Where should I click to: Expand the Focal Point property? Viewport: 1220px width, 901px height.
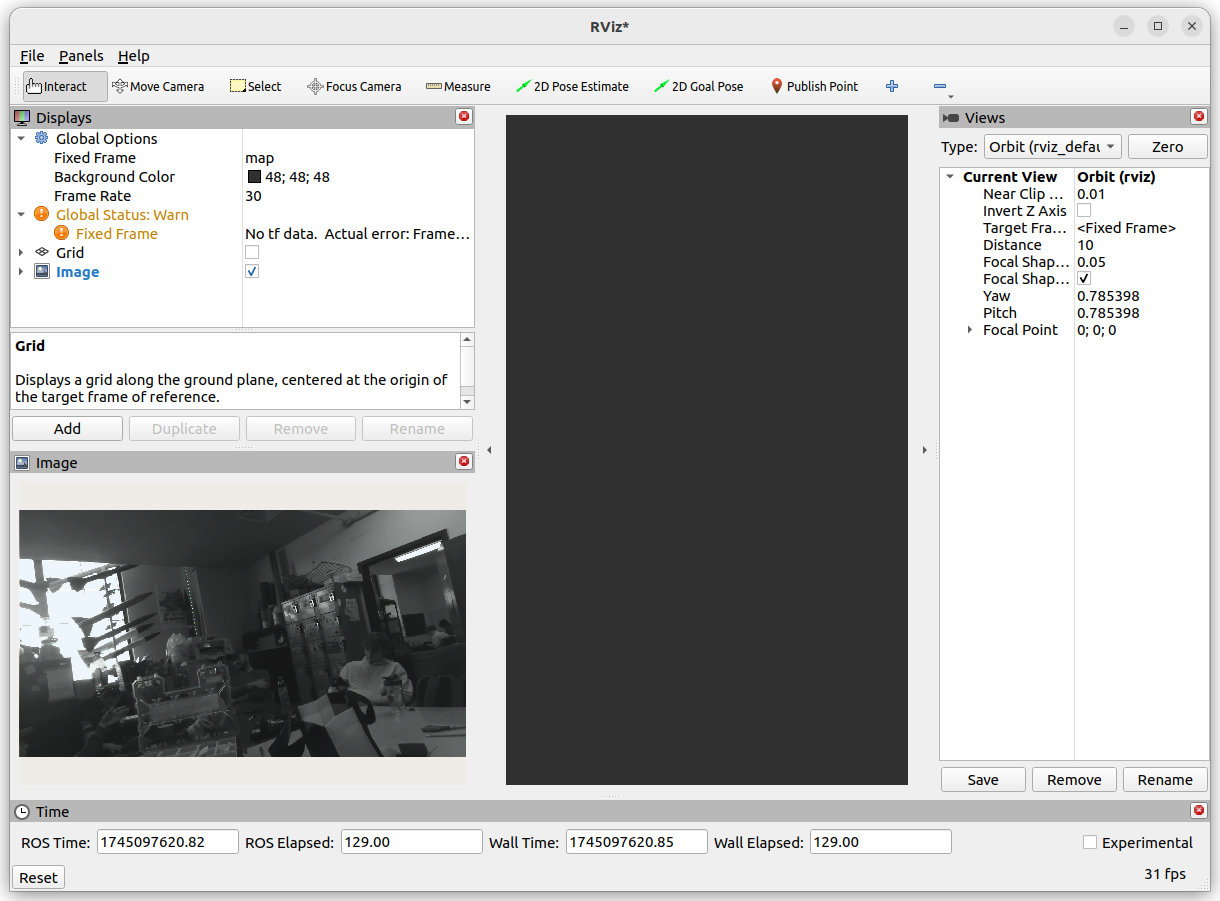click(969, 330)
